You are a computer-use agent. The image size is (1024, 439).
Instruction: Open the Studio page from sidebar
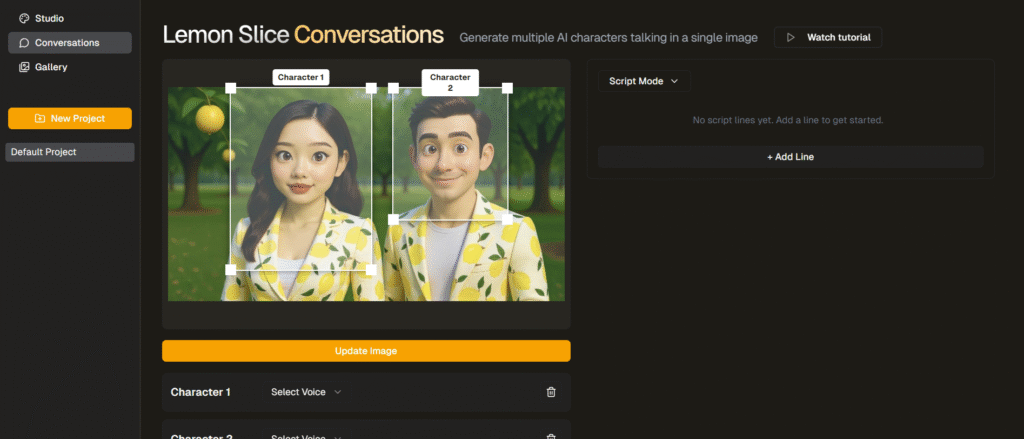(49, 18)
